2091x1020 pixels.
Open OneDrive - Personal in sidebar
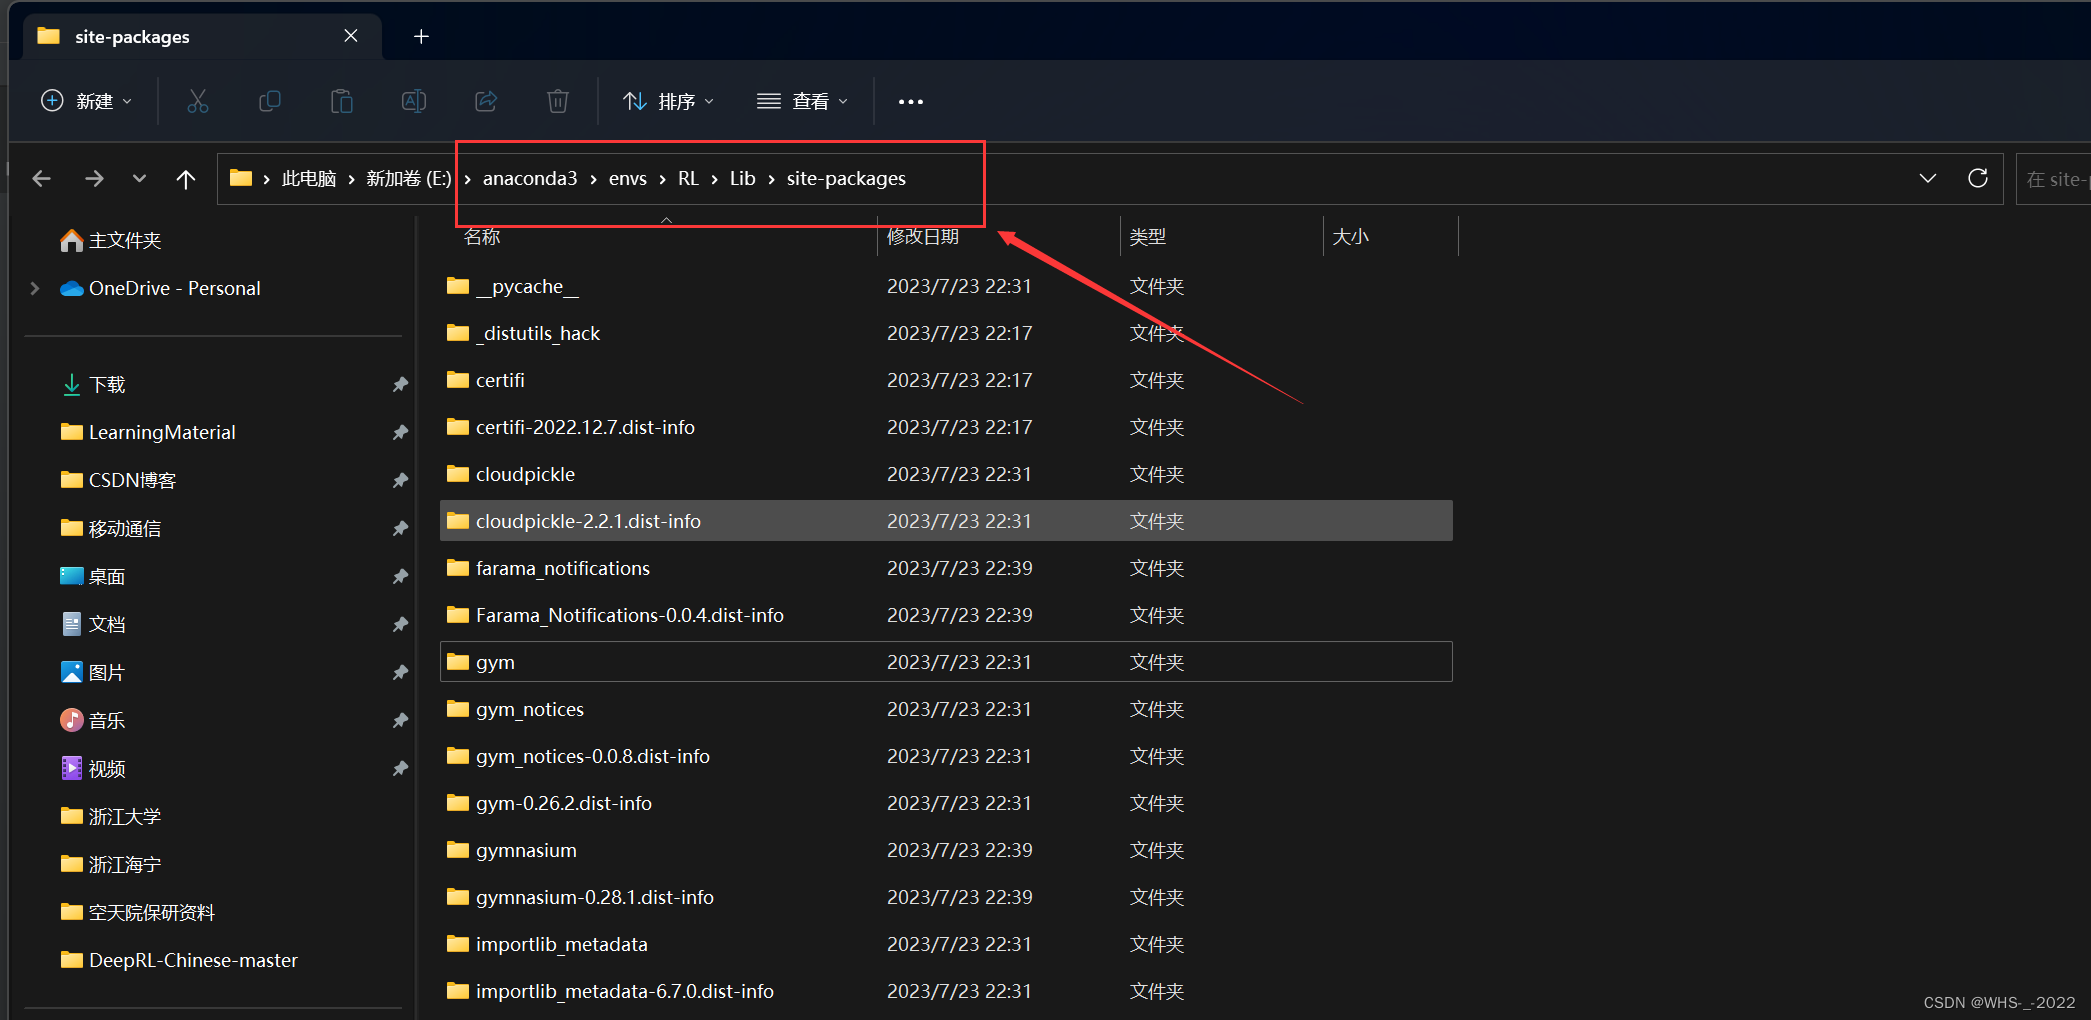click(174, 288)
